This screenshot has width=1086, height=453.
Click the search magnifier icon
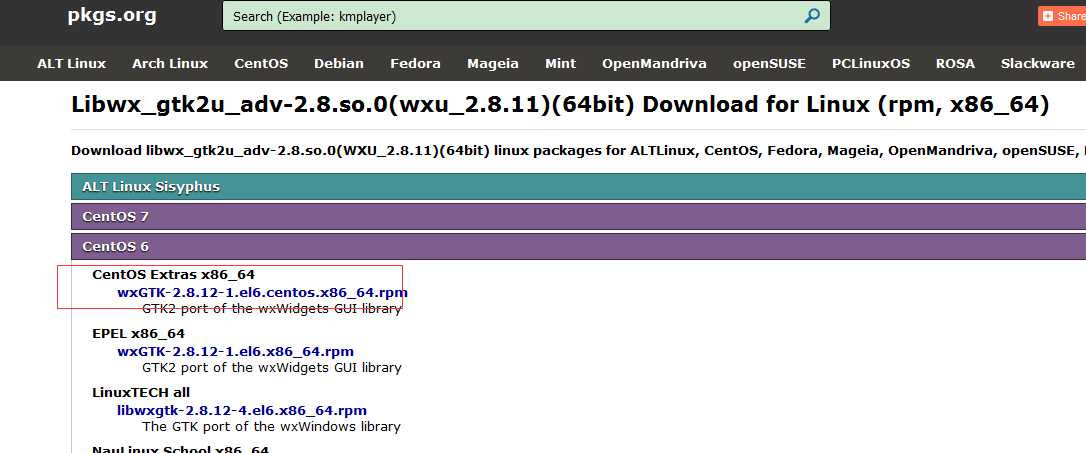[812, 16]
